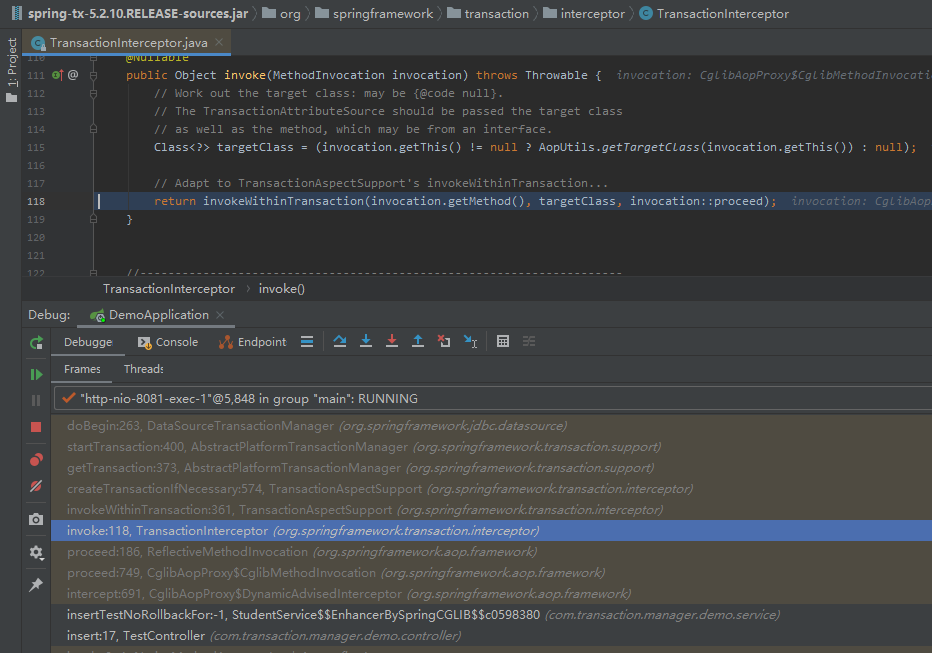Image resolution: width=932 pixels, height=653 pixels.
Task: Switch to Console tab
Action: [168, 342]
